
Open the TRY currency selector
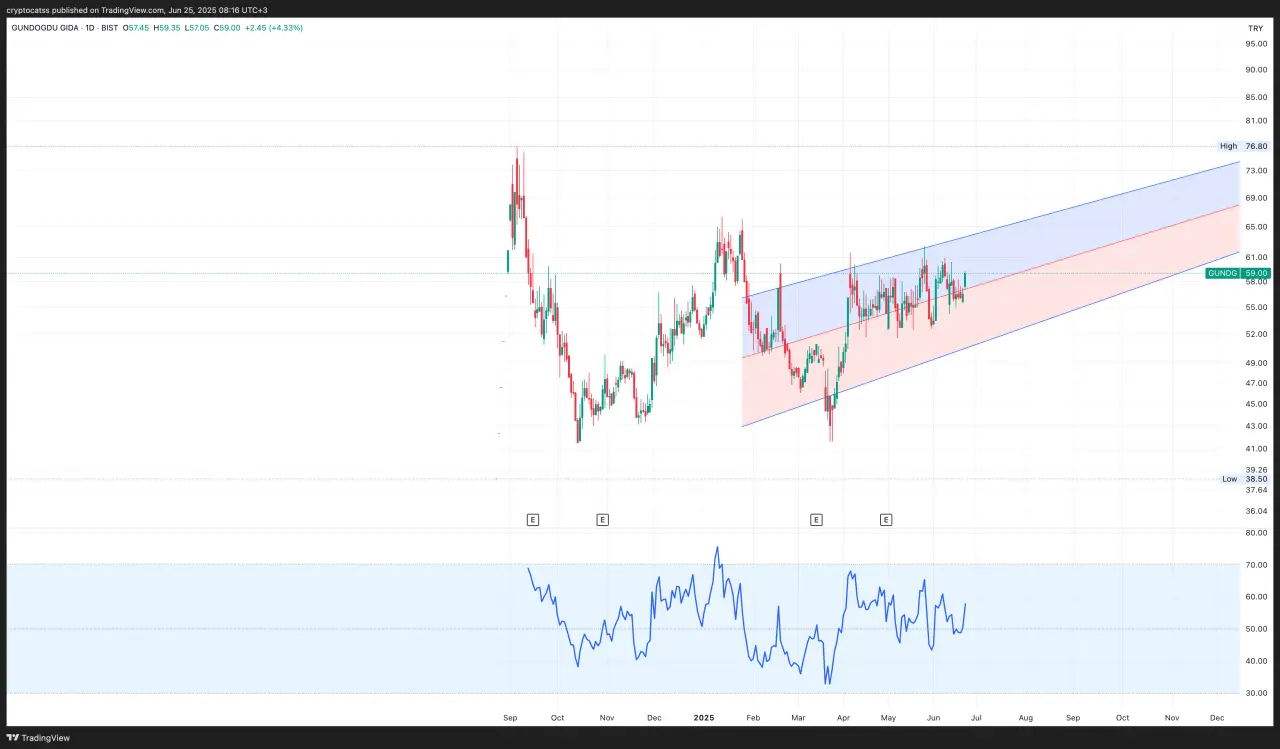click(x=1255, y=28)
